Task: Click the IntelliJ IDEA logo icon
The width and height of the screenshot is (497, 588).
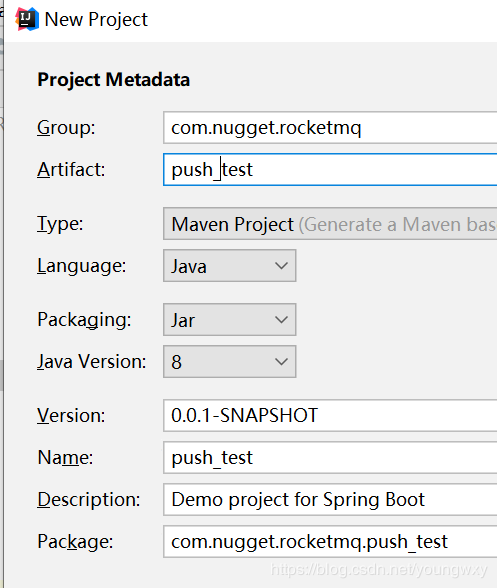Action: (x=27, y=19)
